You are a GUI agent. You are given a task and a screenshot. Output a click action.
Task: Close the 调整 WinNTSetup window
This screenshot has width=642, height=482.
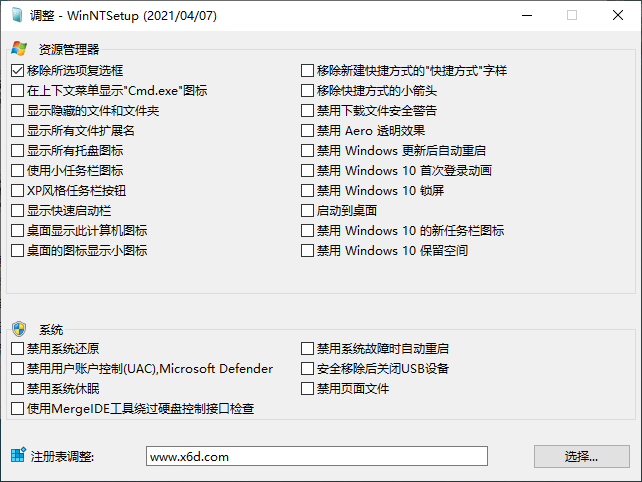tap(618, 15)
